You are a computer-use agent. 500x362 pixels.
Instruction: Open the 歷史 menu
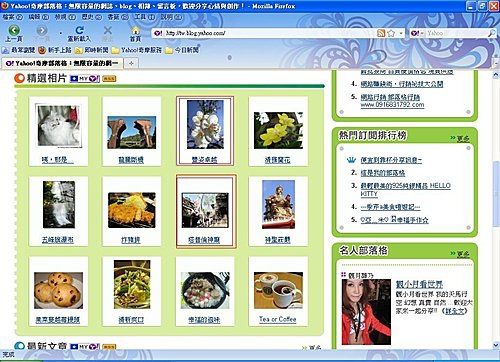click(x=92, y=17)
